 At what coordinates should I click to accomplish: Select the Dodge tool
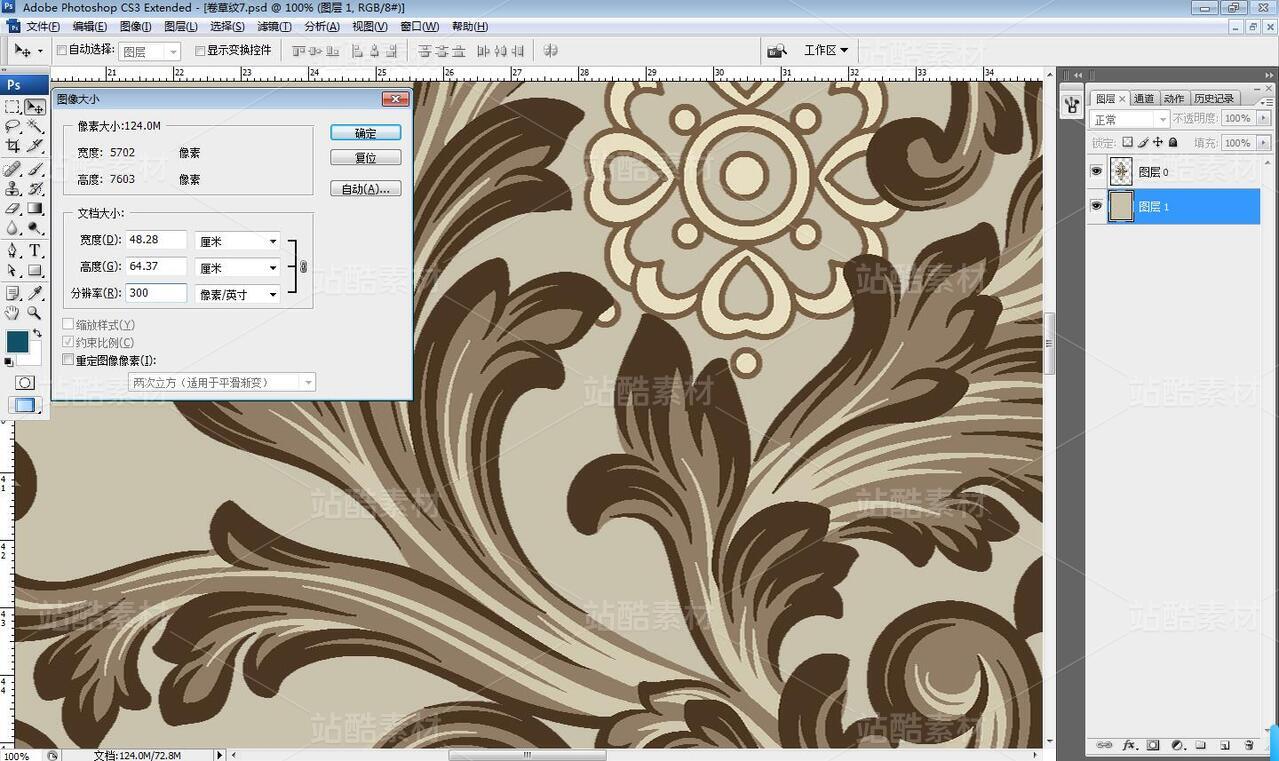(35, 228)
